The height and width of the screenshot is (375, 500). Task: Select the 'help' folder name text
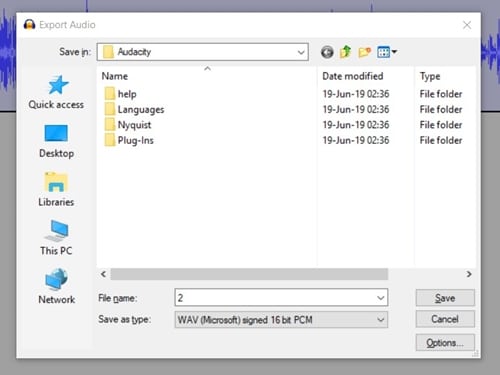[127, 94]
